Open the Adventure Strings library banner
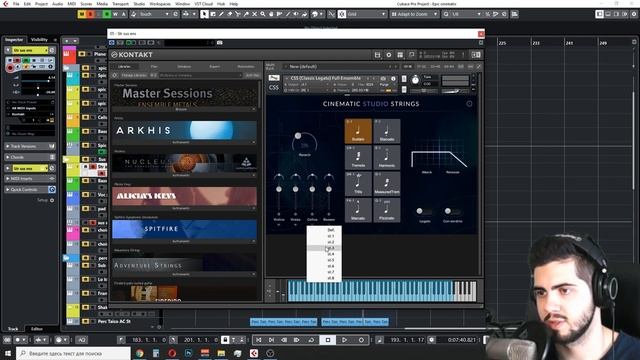Viewport: 640px width, 360px height. point(184,263)
